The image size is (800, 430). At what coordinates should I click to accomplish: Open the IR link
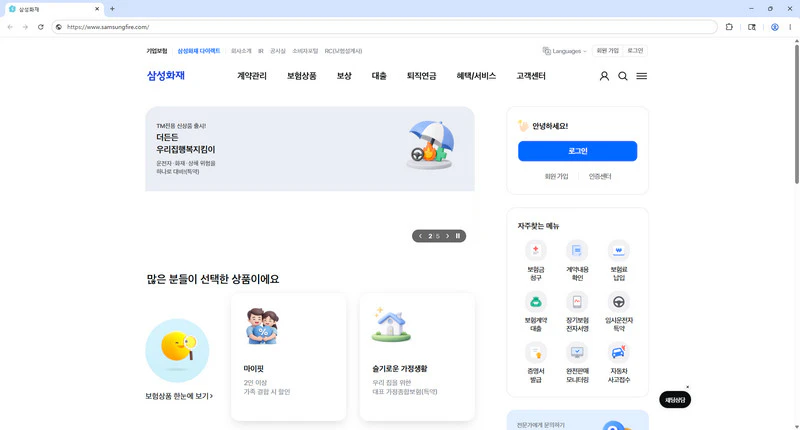click(x=261, y=51)
